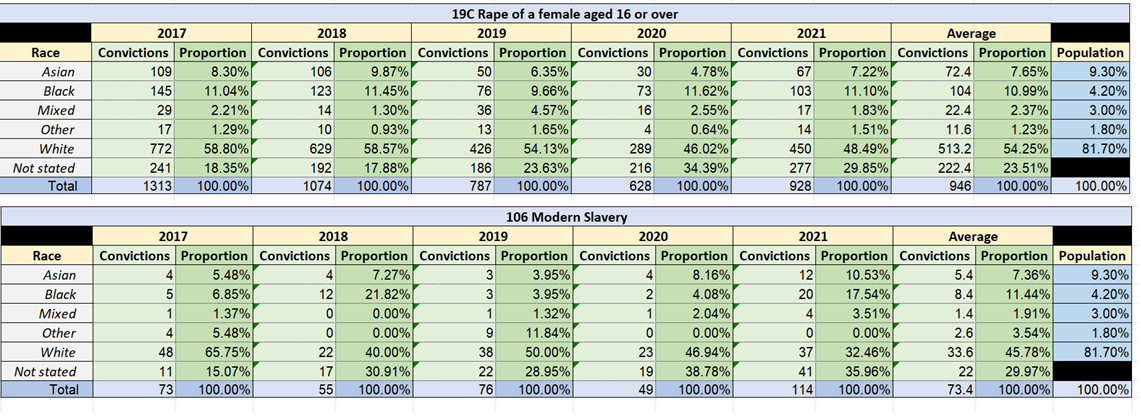This screenshot has height=420, width=1141.
Task: Select the Population header in Modern Slavery table
Action: [x=1090, y=256]
